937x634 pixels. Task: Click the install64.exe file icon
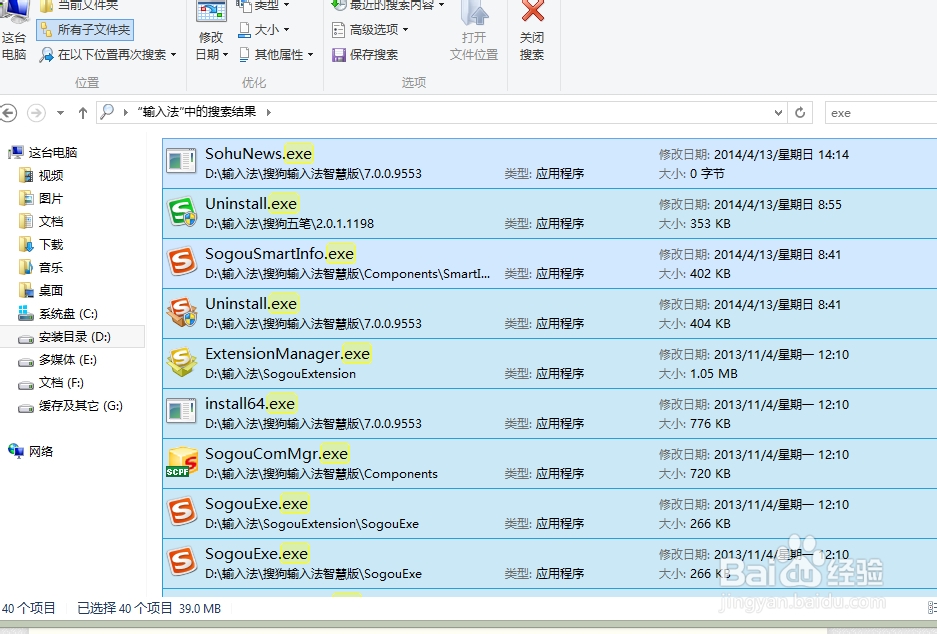pyautogui.click(x=181, y=411)
